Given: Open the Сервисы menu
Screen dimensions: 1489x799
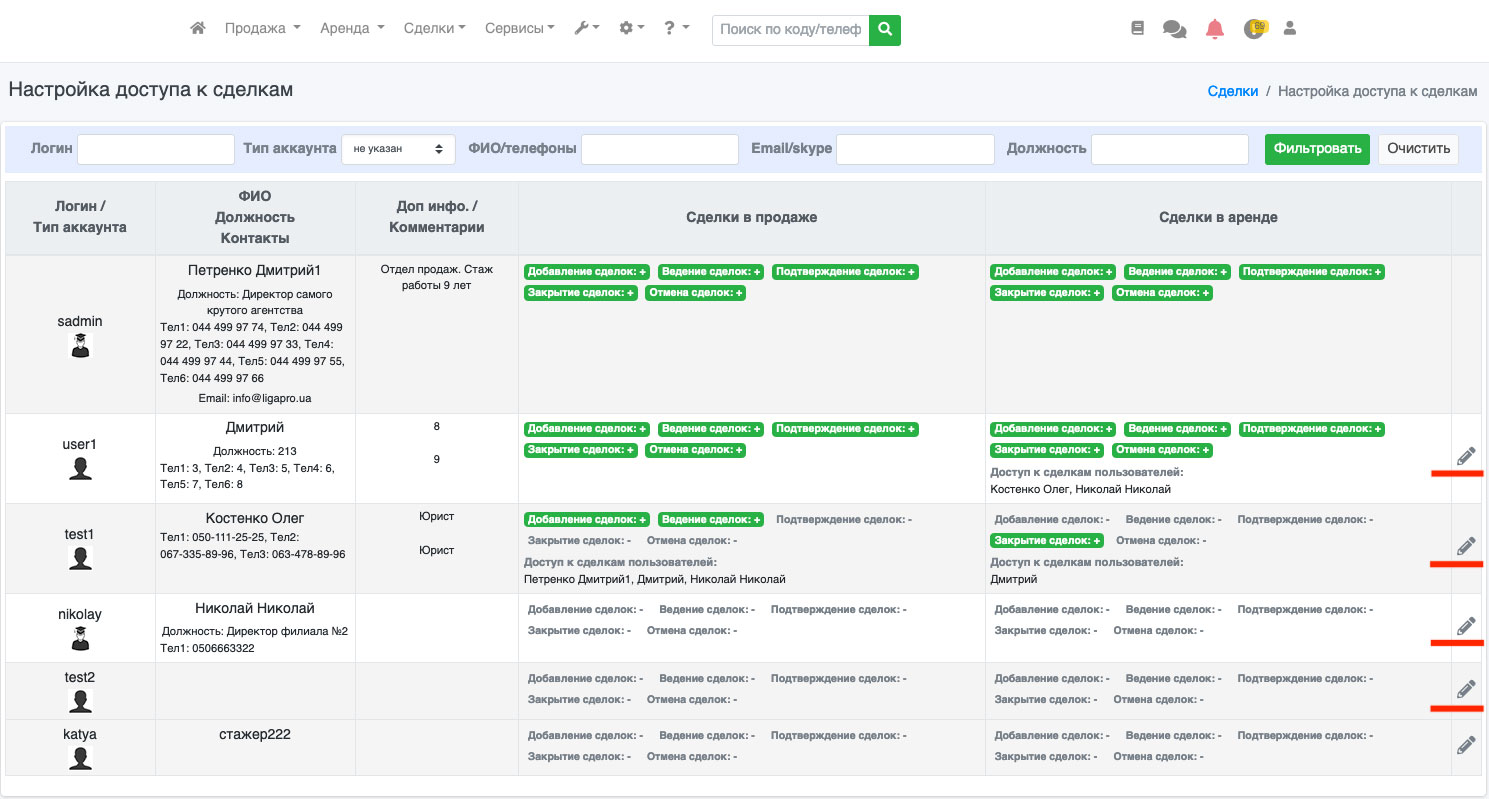Looking at the screenshot, I should [x=519, y=29].
